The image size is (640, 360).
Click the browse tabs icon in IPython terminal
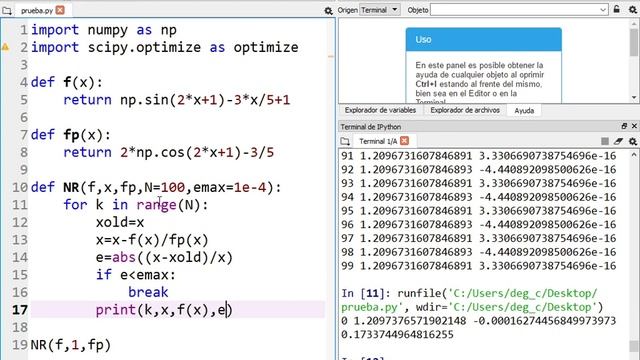pyautogui.click(x=345, y=141)
